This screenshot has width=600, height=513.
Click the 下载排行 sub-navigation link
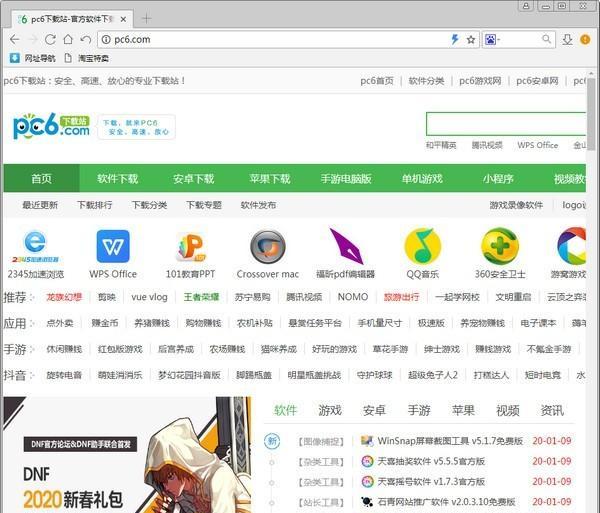(95, 205)
